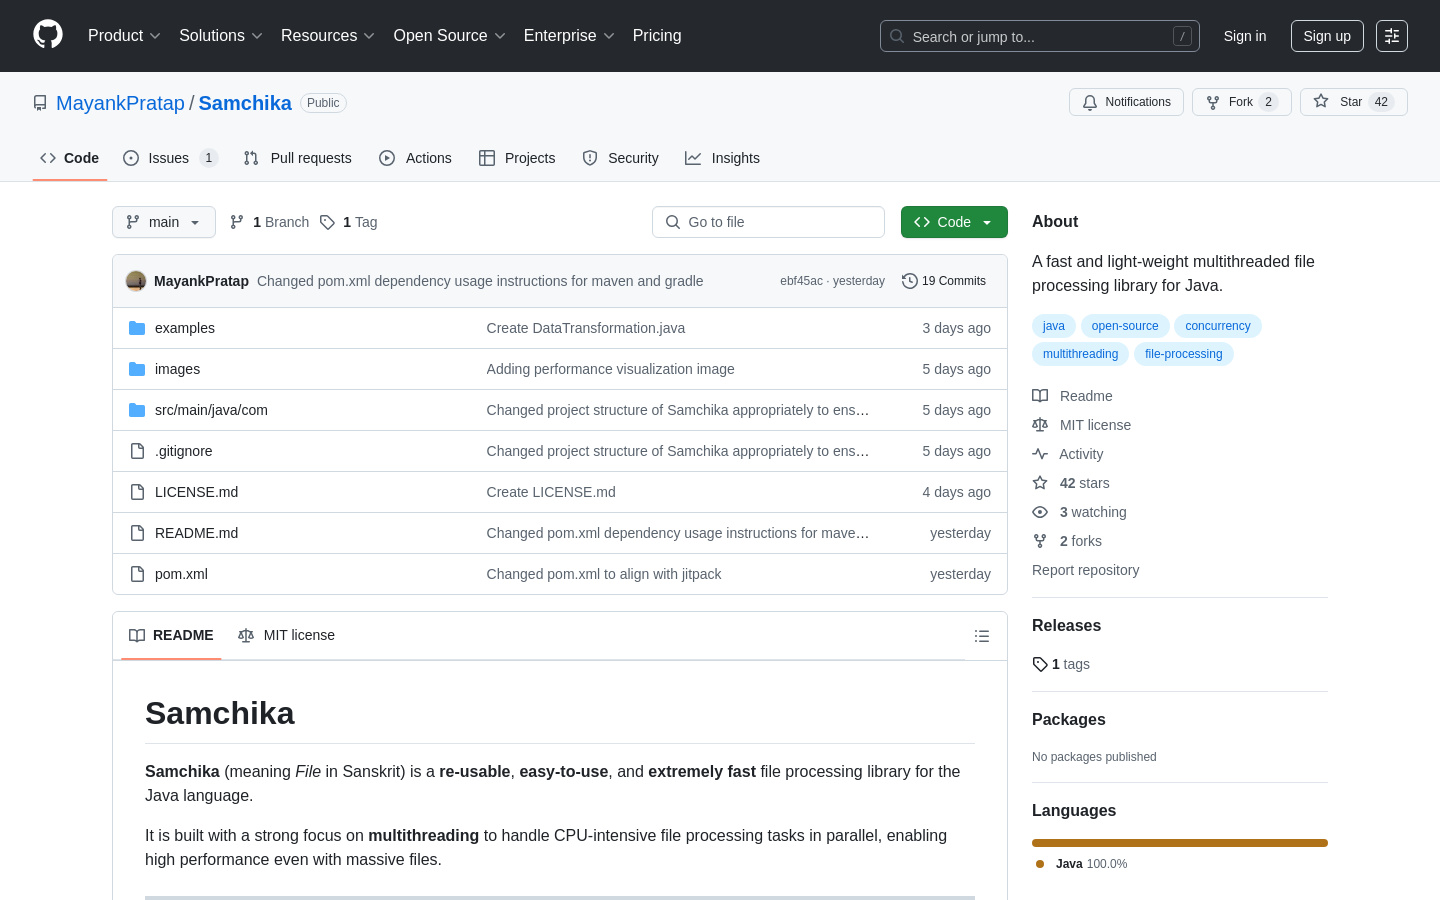Fork this repository

(x=1241, y=102)
